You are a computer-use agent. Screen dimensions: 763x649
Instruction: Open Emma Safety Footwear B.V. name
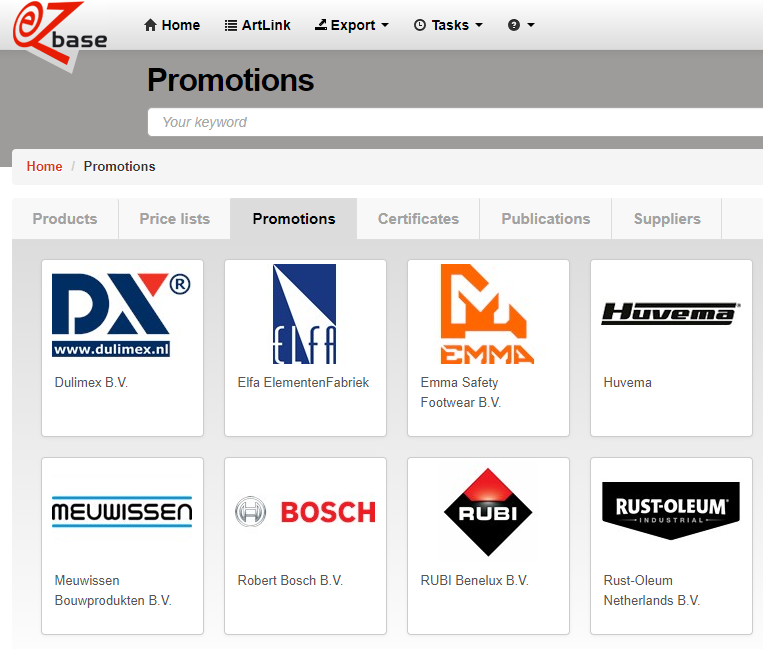point(461,393)
